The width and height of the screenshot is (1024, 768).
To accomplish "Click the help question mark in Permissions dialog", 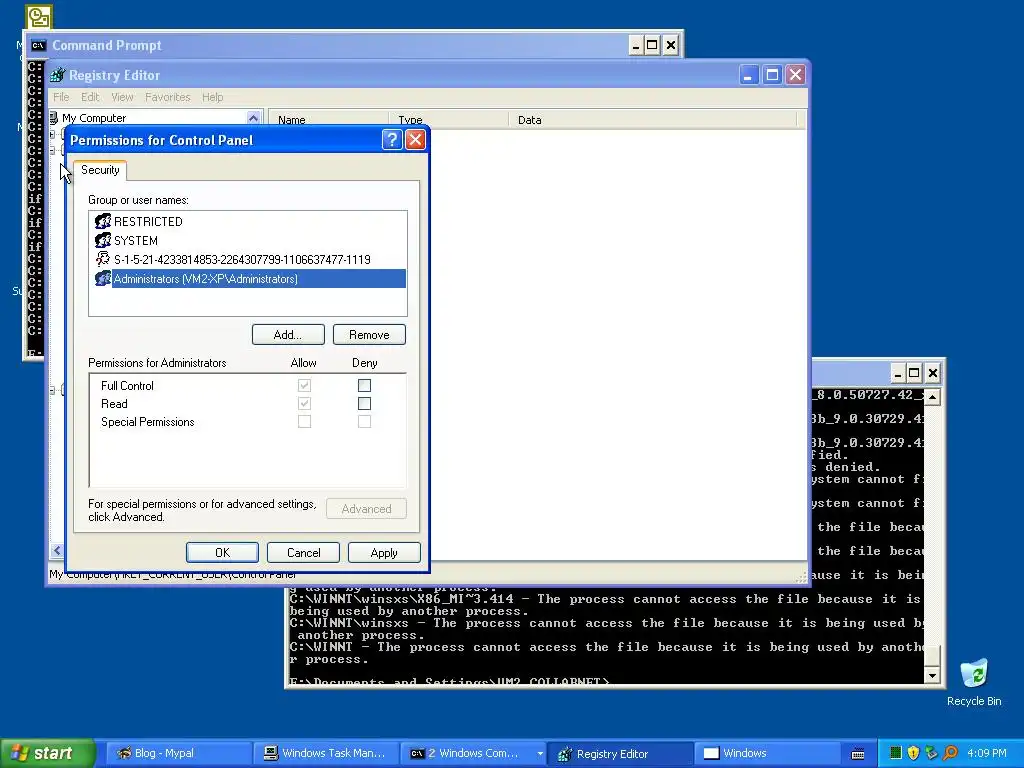I will click(392, 140).
